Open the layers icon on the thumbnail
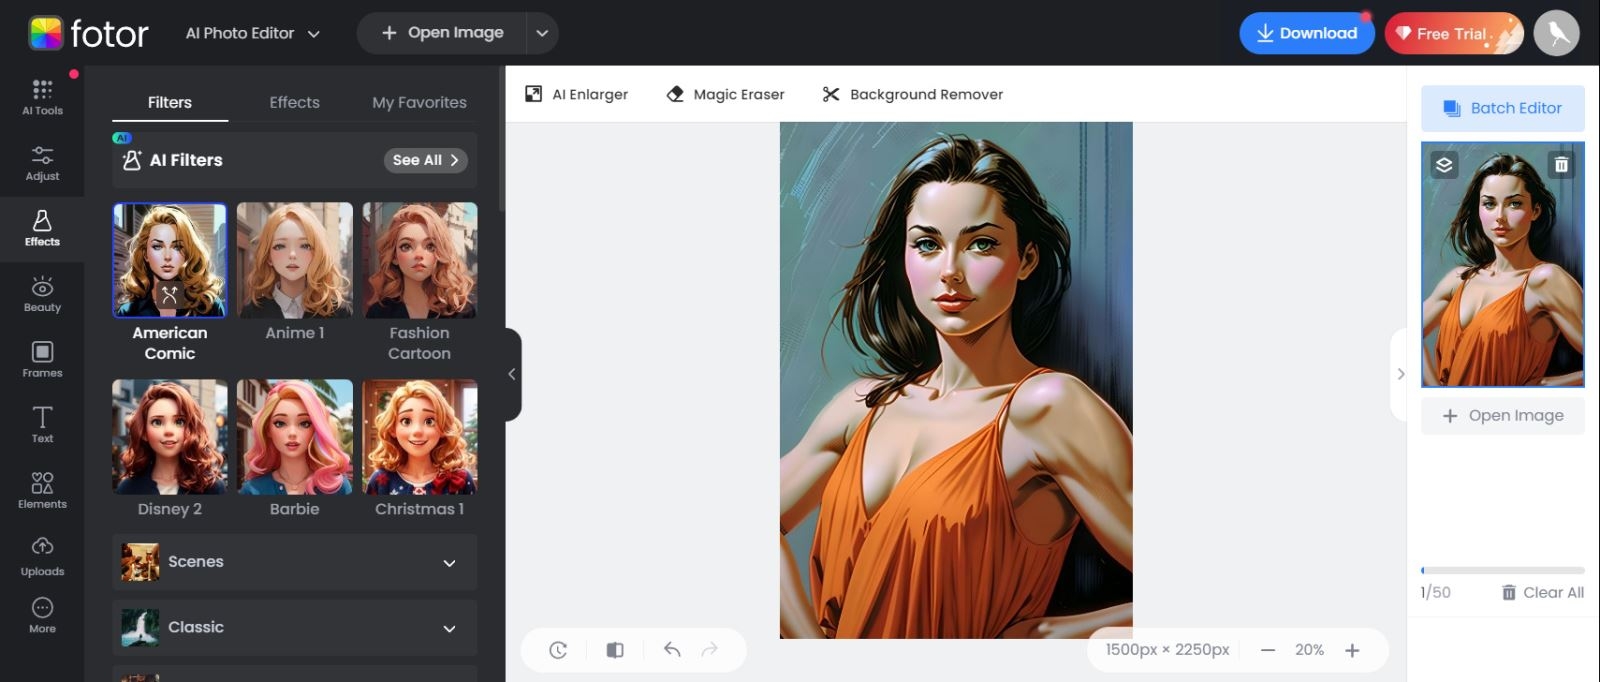 1444,165
